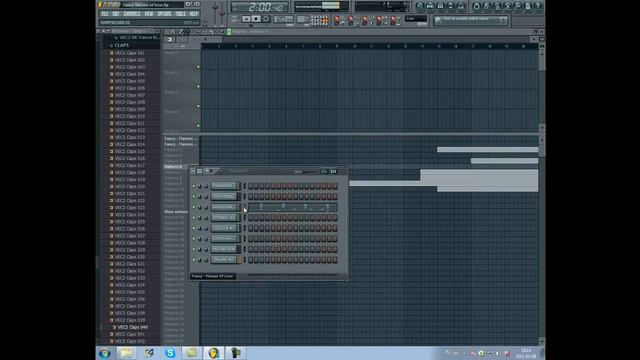Image resolution: width=640 pixels, height=360 pixels.
Task: Open the Windows Start button
Action: click(x=105, y=353)
